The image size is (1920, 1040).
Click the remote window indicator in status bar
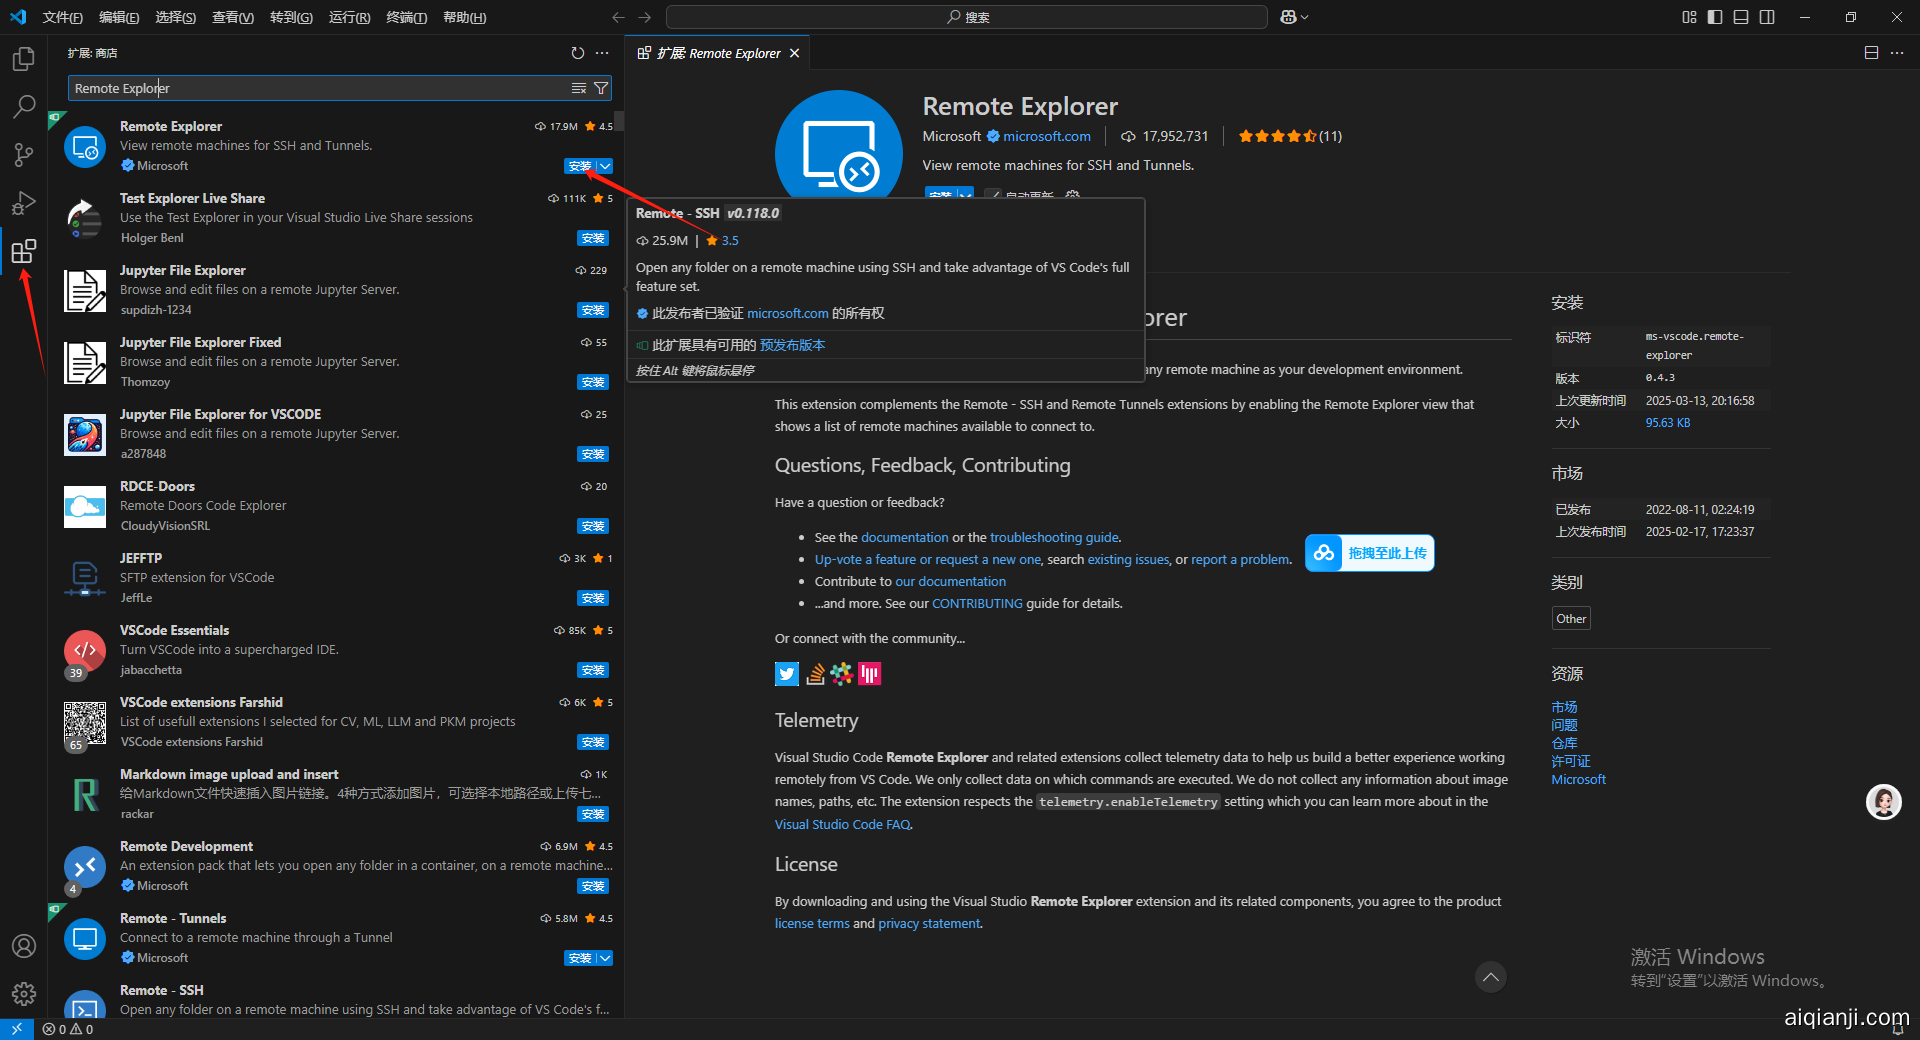click(x=16, y=1029)
